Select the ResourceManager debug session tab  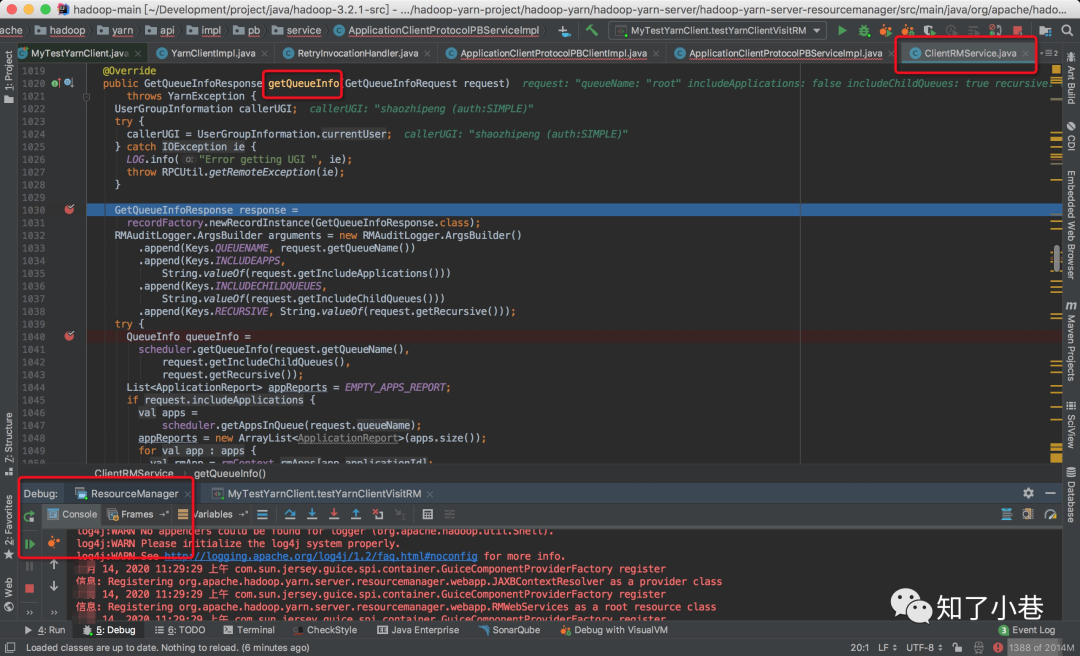point(134,493)
